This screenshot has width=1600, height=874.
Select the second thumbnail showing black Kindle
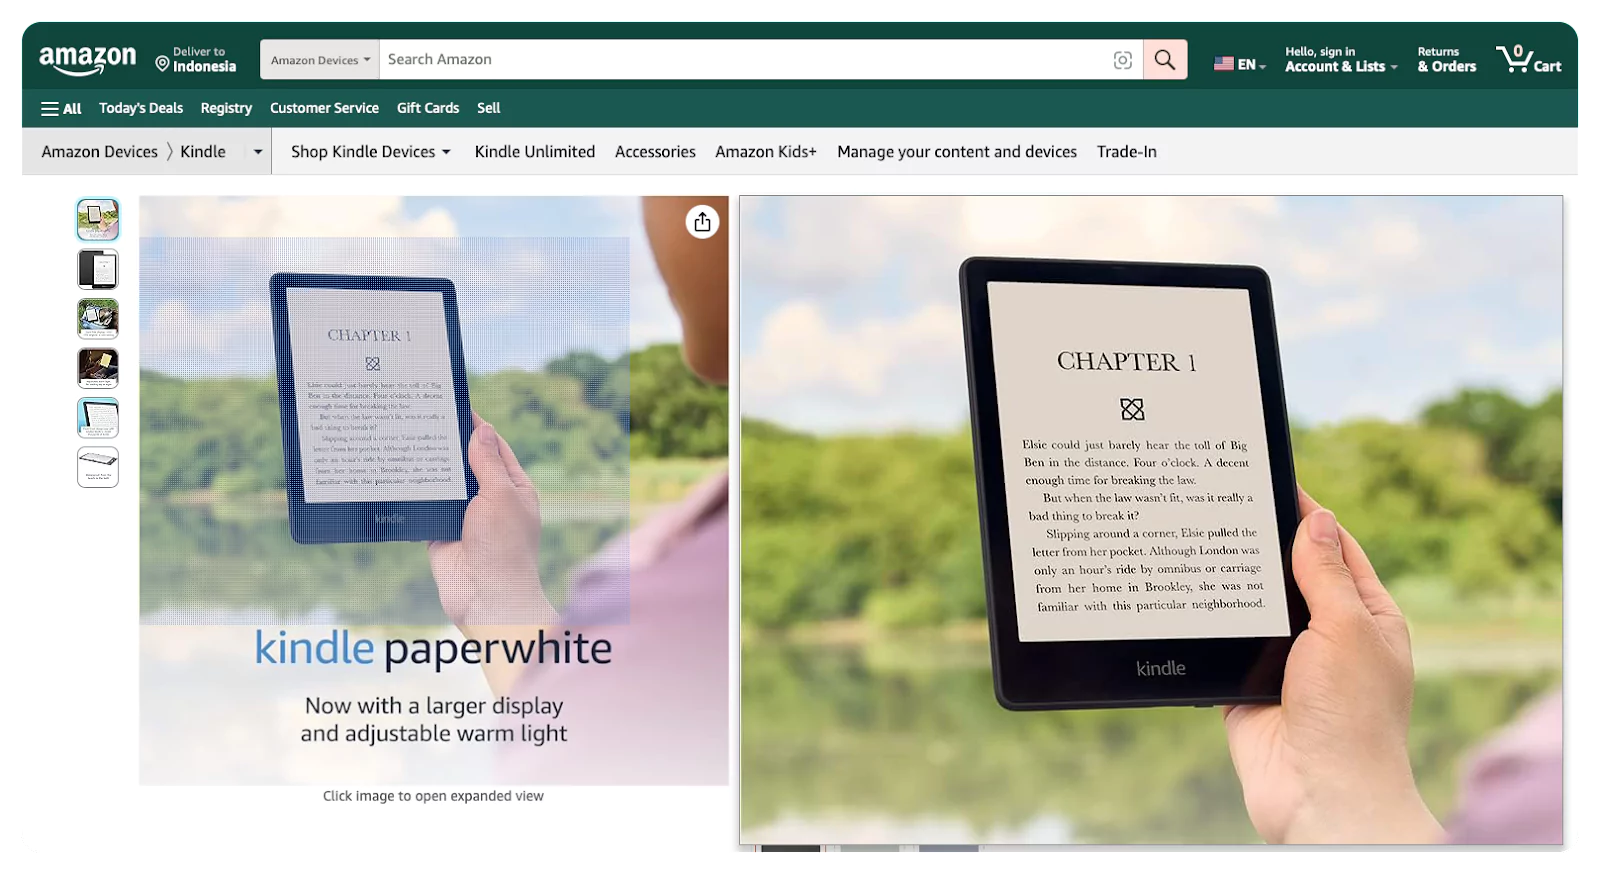[x=98, y=269]
